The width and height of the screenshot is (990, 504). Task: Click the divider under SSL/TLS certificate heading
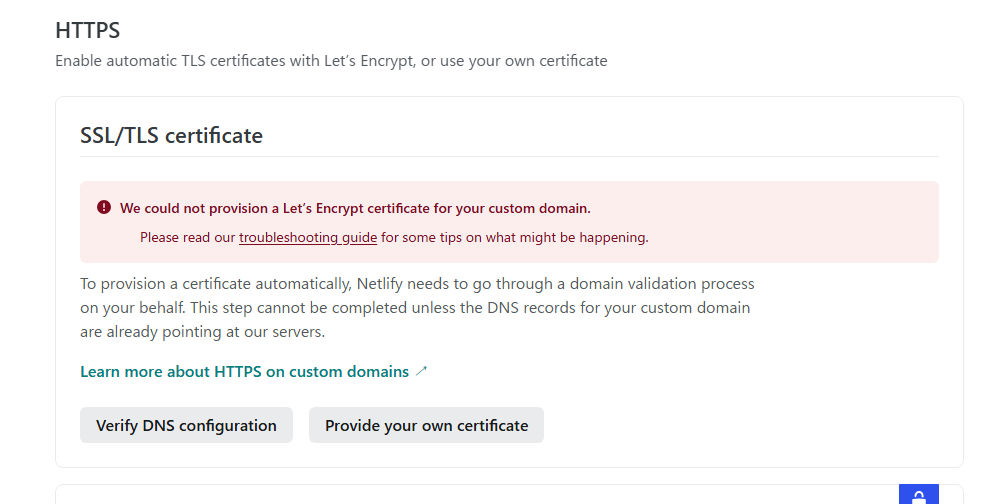coord(509,157)
